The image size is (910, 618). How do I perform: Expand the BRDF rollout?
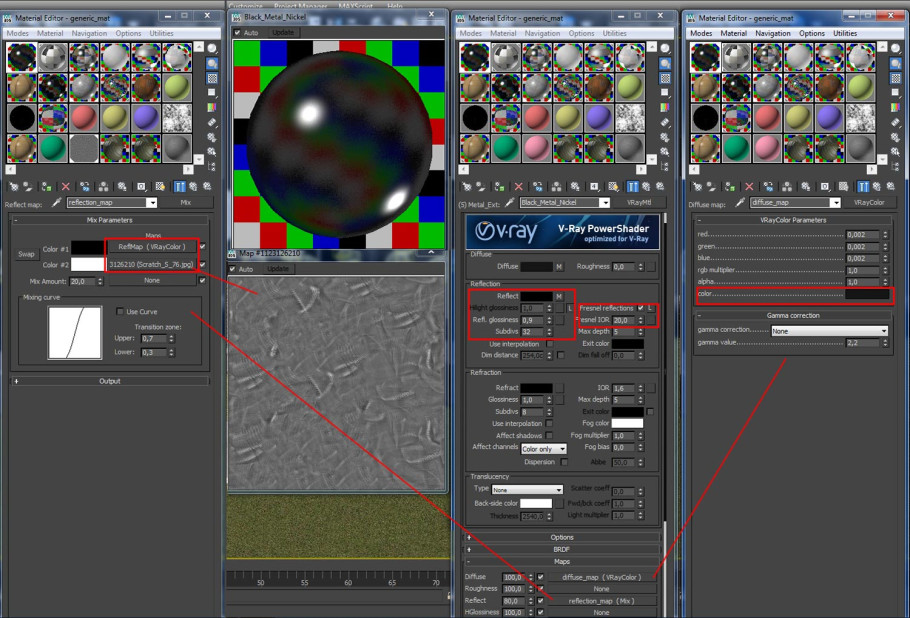[x=562, y=550]
